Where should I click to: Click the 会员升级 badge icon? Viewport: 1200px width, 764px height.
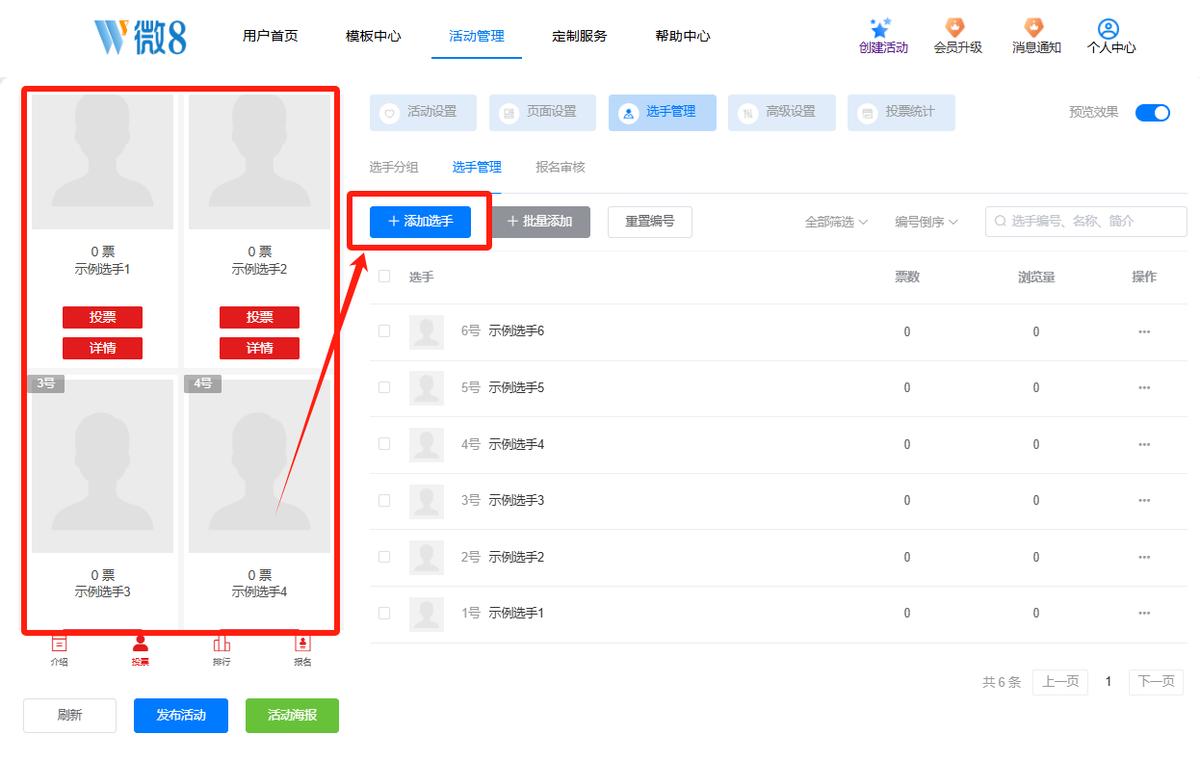[955, 28]
